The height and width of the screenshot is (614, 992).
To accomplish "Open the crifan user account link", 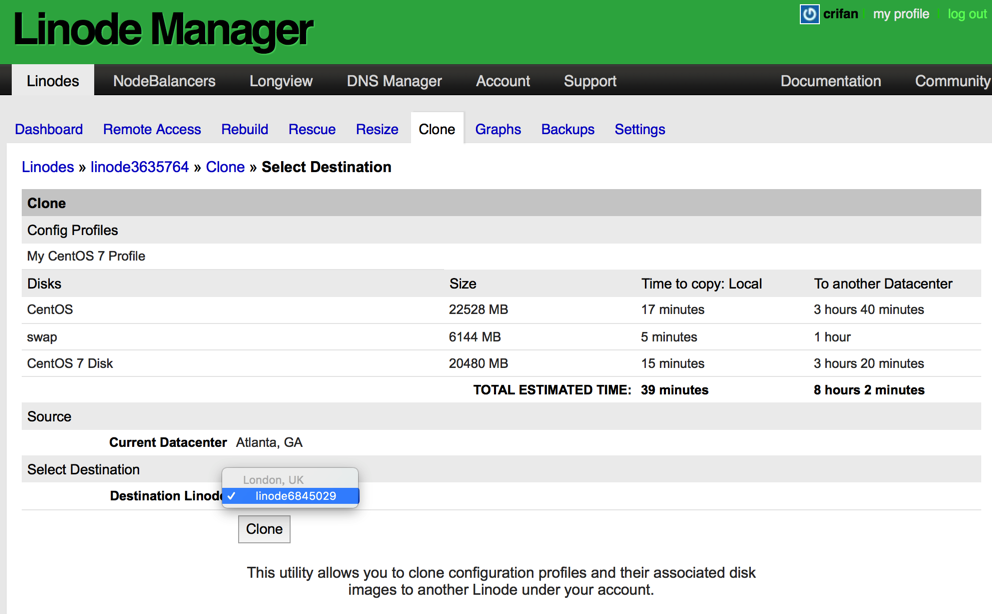I will click(x=840, y=14).
